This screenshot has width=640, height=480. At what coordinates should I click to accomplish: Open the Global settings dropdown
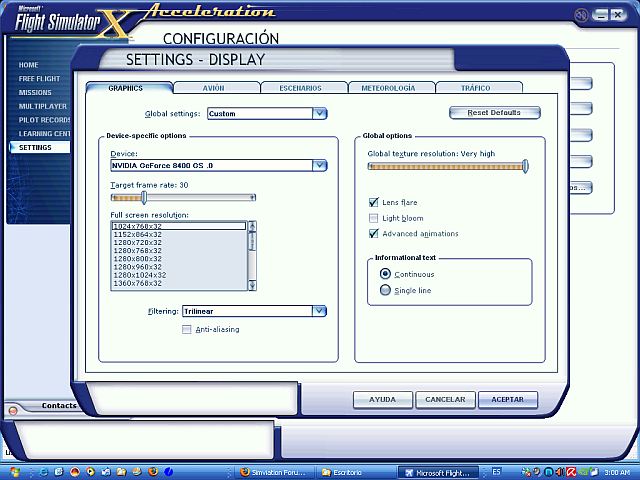pos(319,114)
